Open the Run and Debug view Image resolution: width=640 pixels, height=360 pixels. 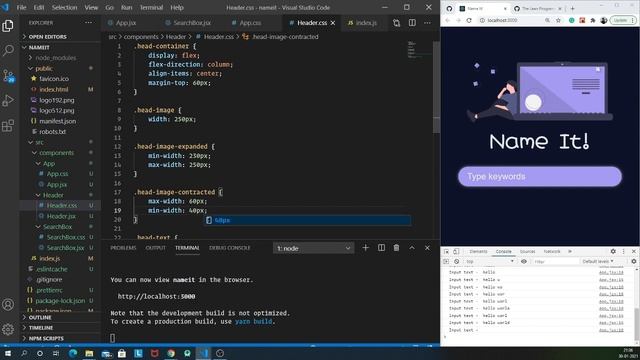pos(8,100)
